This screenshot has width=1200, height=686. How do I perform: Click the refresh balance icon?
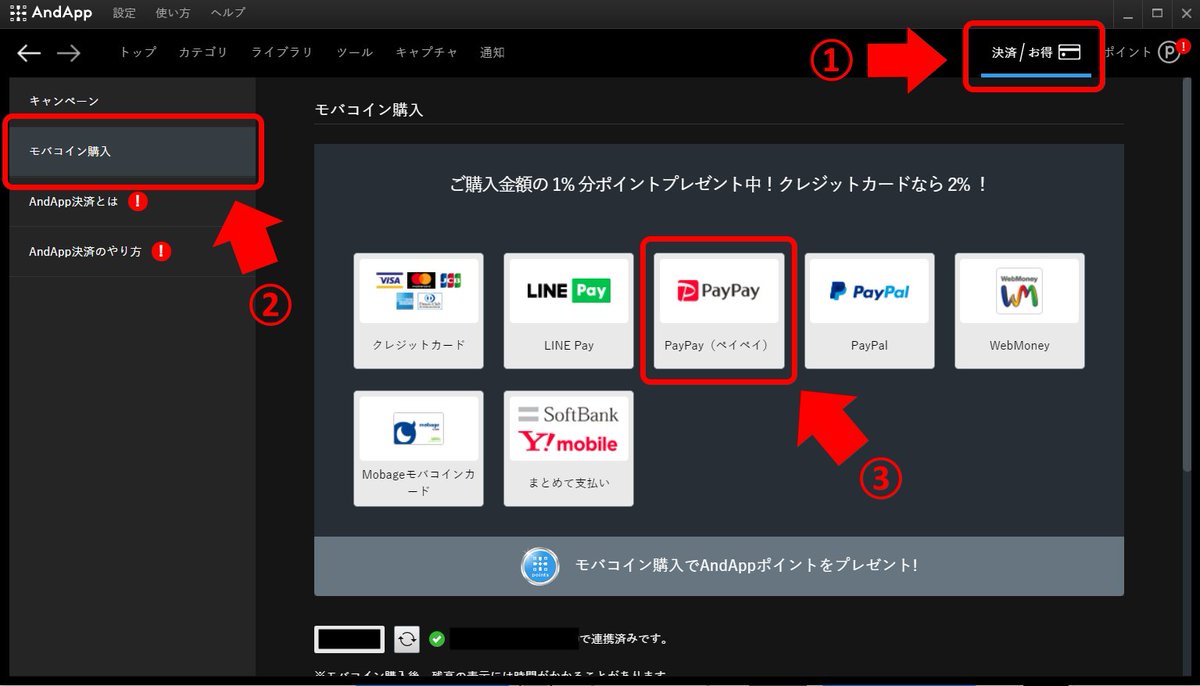pos(407,639)
